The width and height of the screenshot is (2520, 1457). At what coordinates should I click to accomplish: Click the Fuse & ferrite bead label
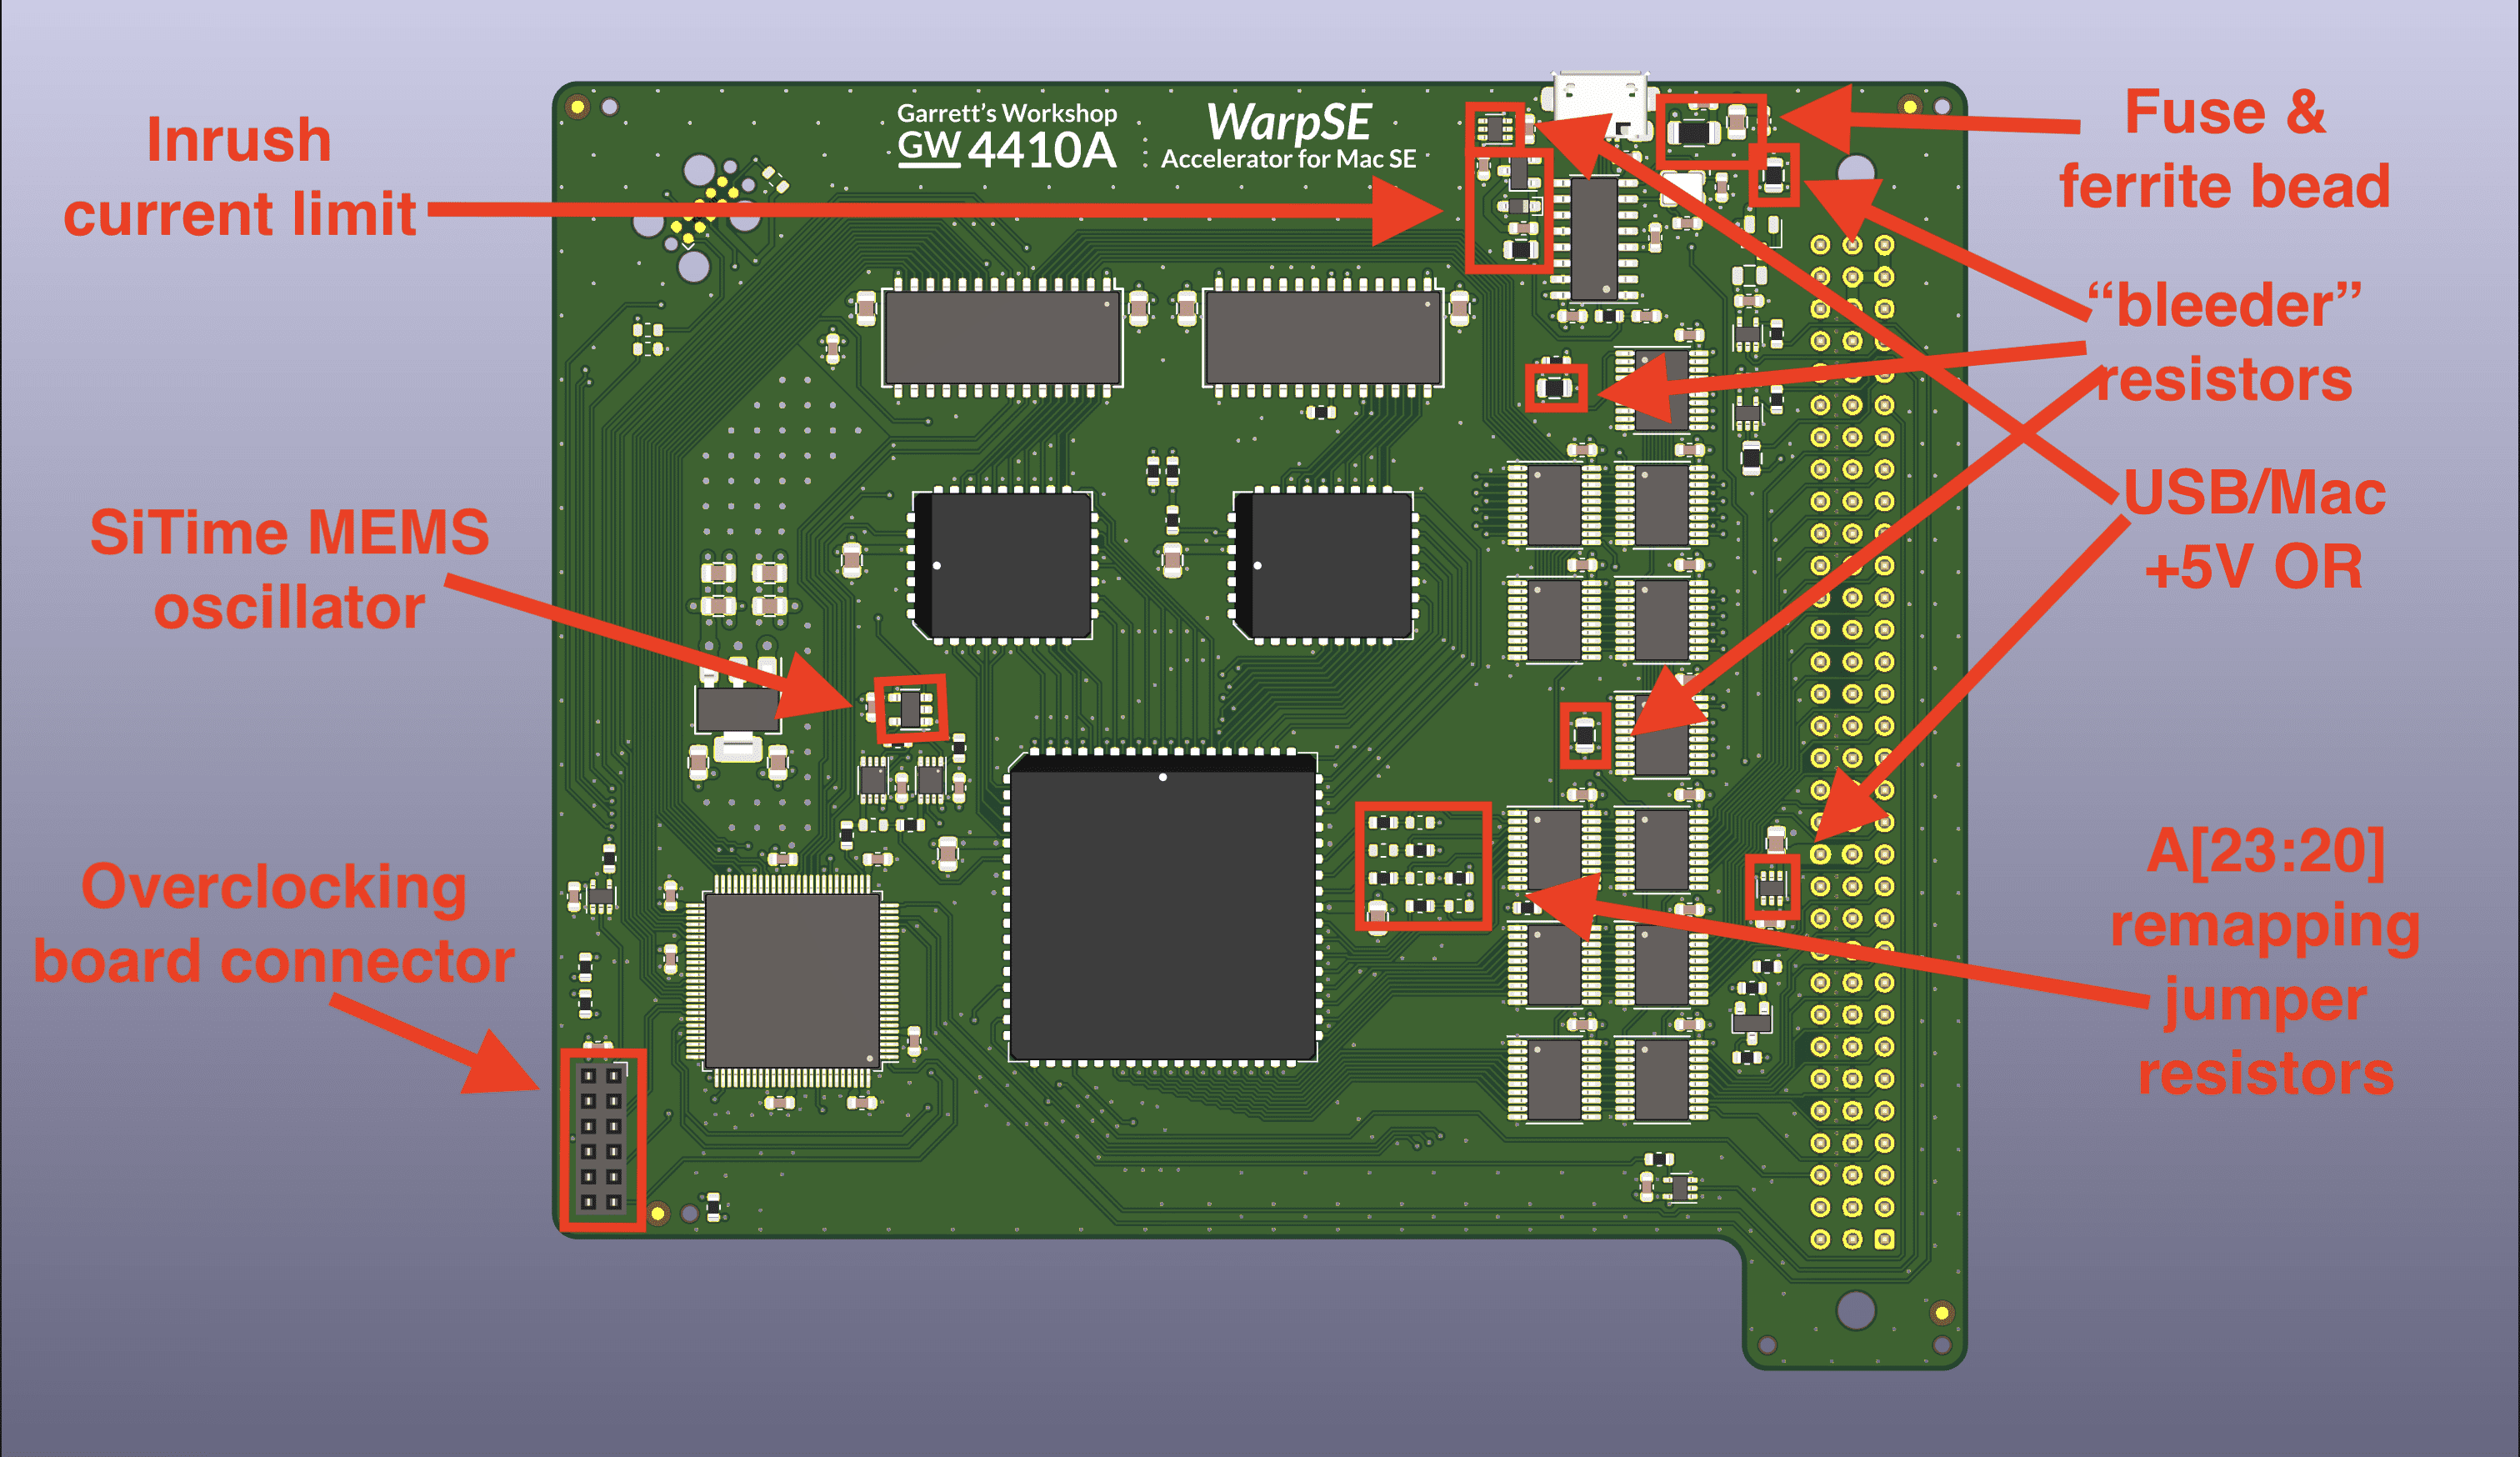click(2224, 149)
